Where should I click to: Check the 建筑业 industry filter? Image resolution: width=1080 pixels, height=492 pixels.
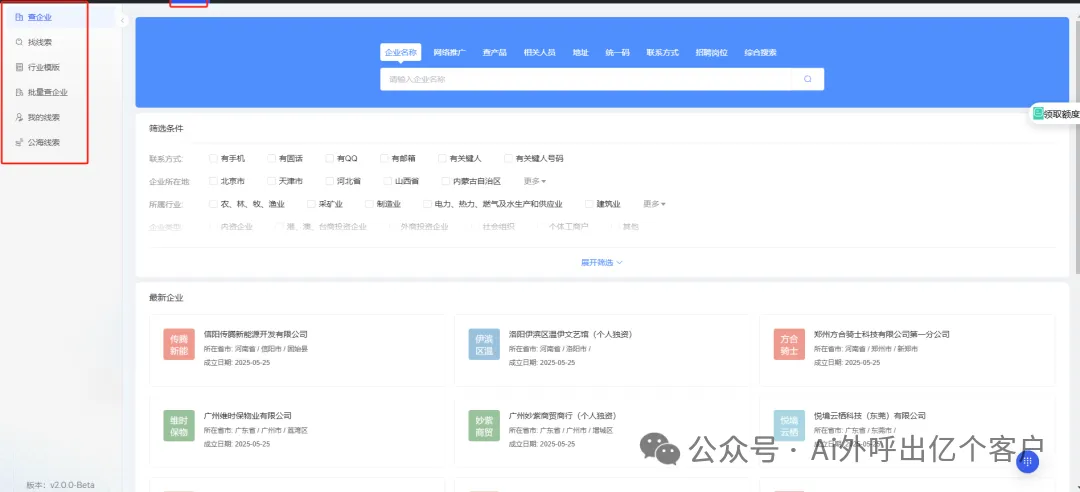pyautogui.click(x=589, y=204)
